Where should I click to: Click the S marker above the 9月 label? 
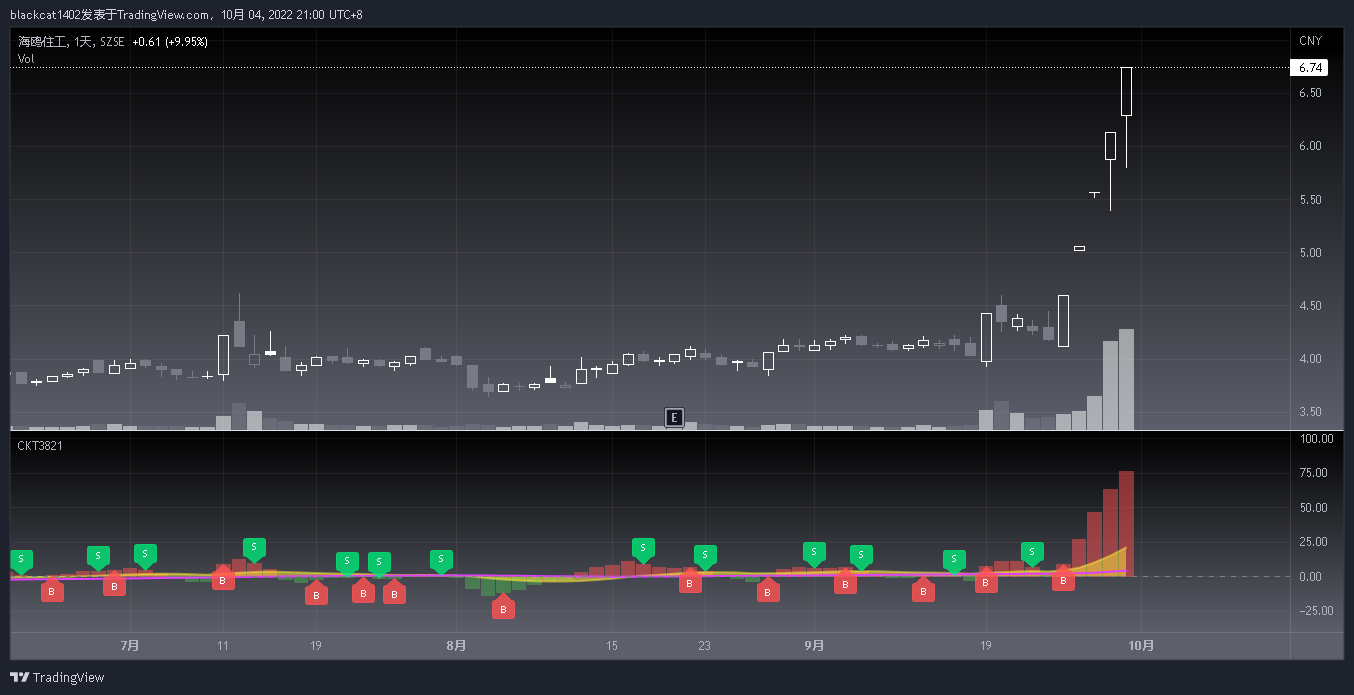click(814, 553)
